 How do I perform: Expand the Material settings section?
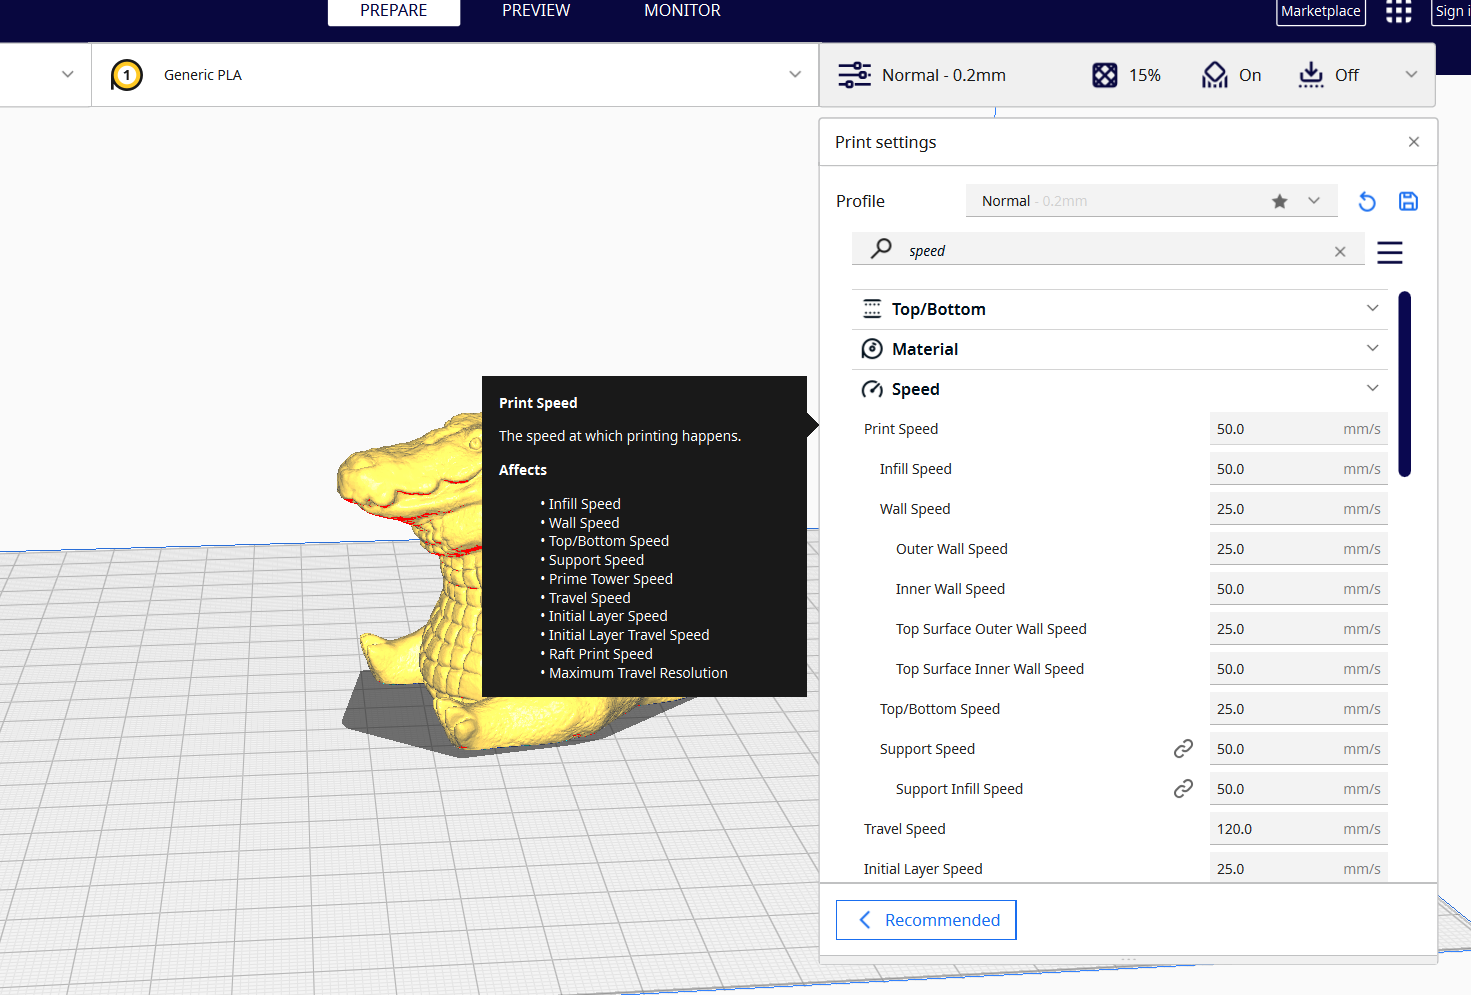coord(1372,348)
